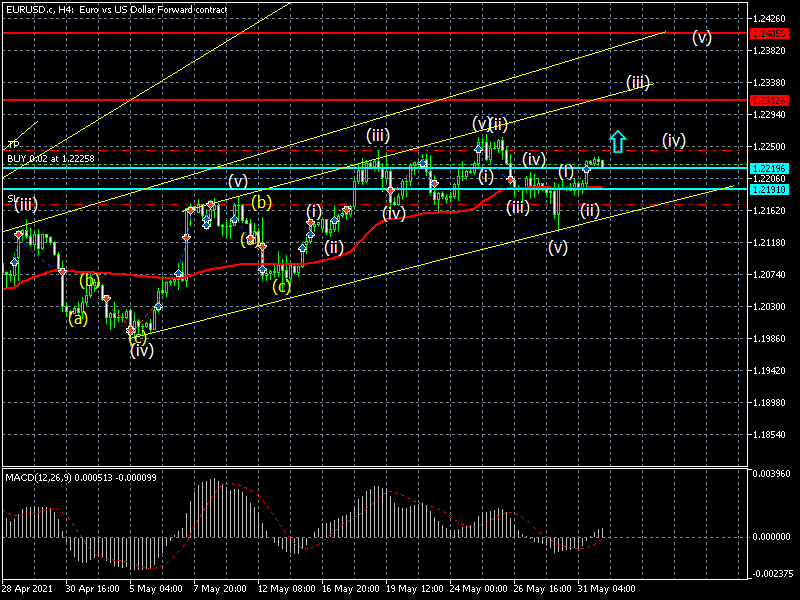Click the (iv) wave label right of cyan arrow
Image resolution: width=800 pixels, height=600 pixels.
[673, 140]
